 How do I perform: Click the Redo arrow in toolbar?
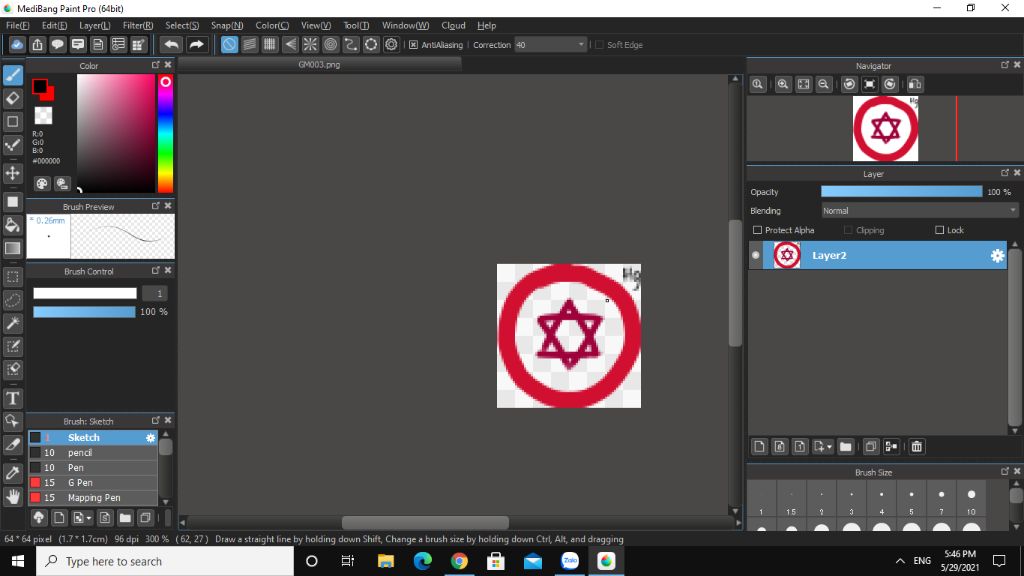coord(196,44)
